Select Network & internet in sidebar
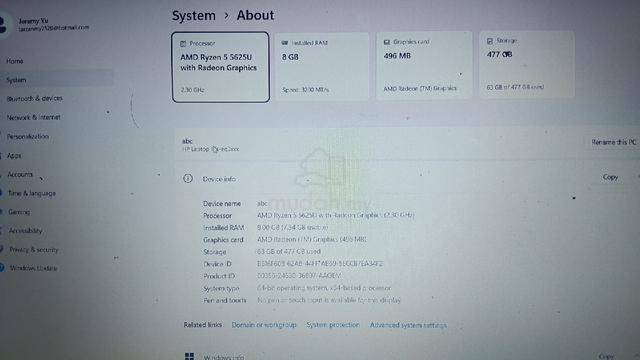 click(x=33, y=117)
